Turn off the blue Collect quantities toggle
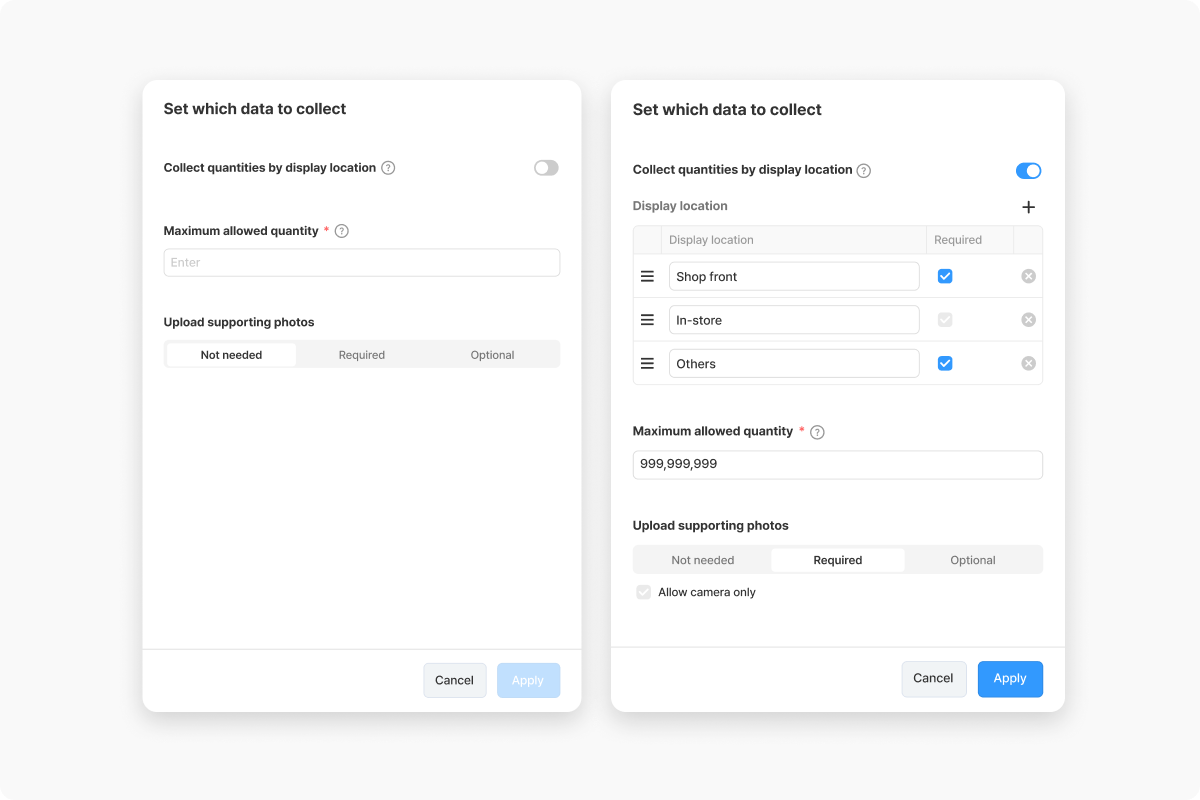The width and height of the screenshot is (1200, 800). click(x=1028, y=171)
